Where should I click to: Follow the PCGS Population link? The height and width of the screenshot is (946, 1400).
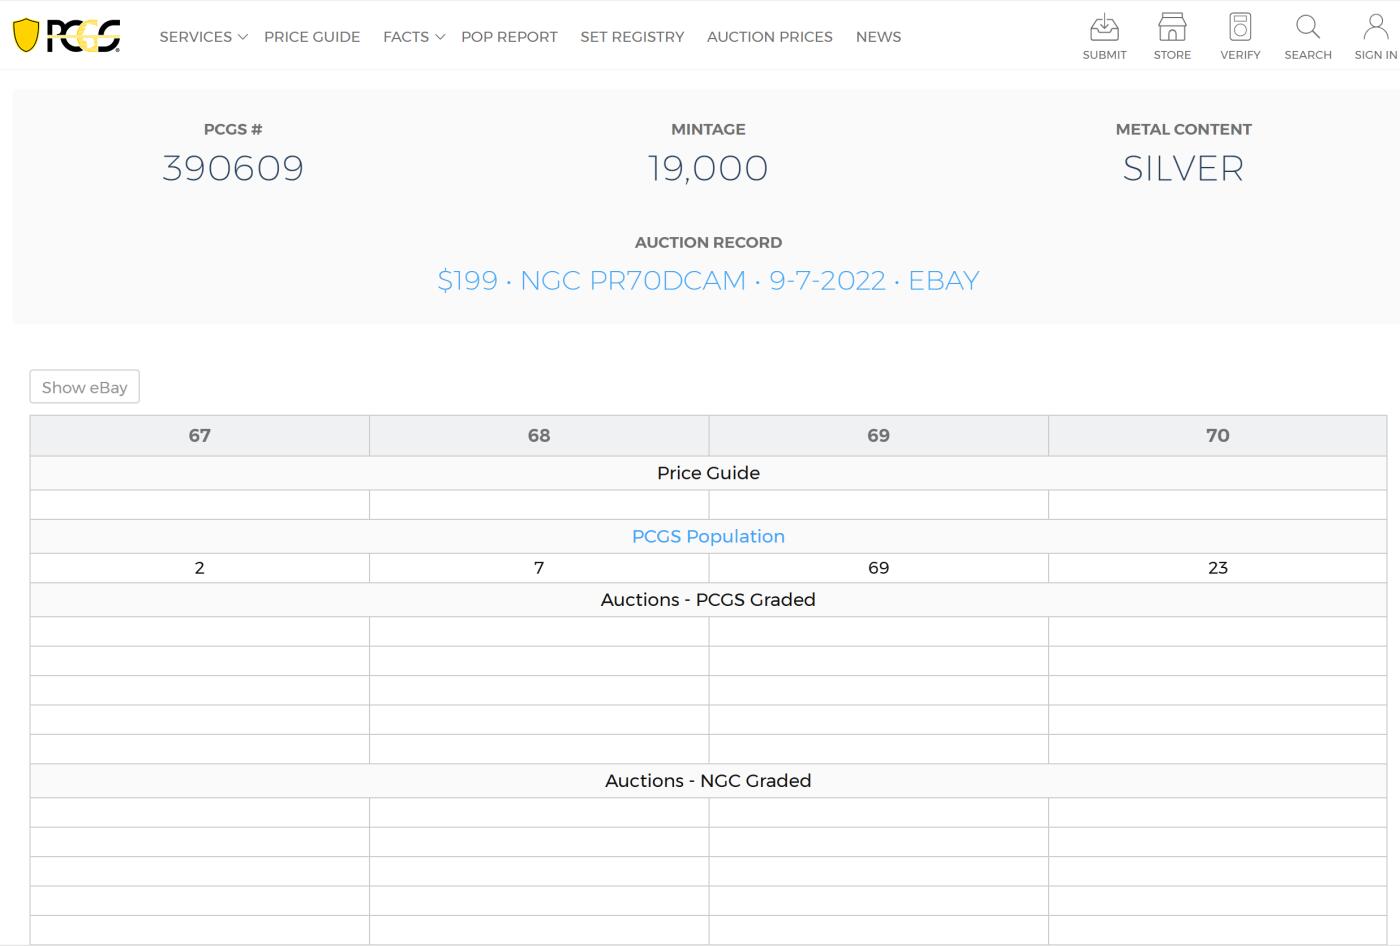pyautogui.click(x=708, y=537)
